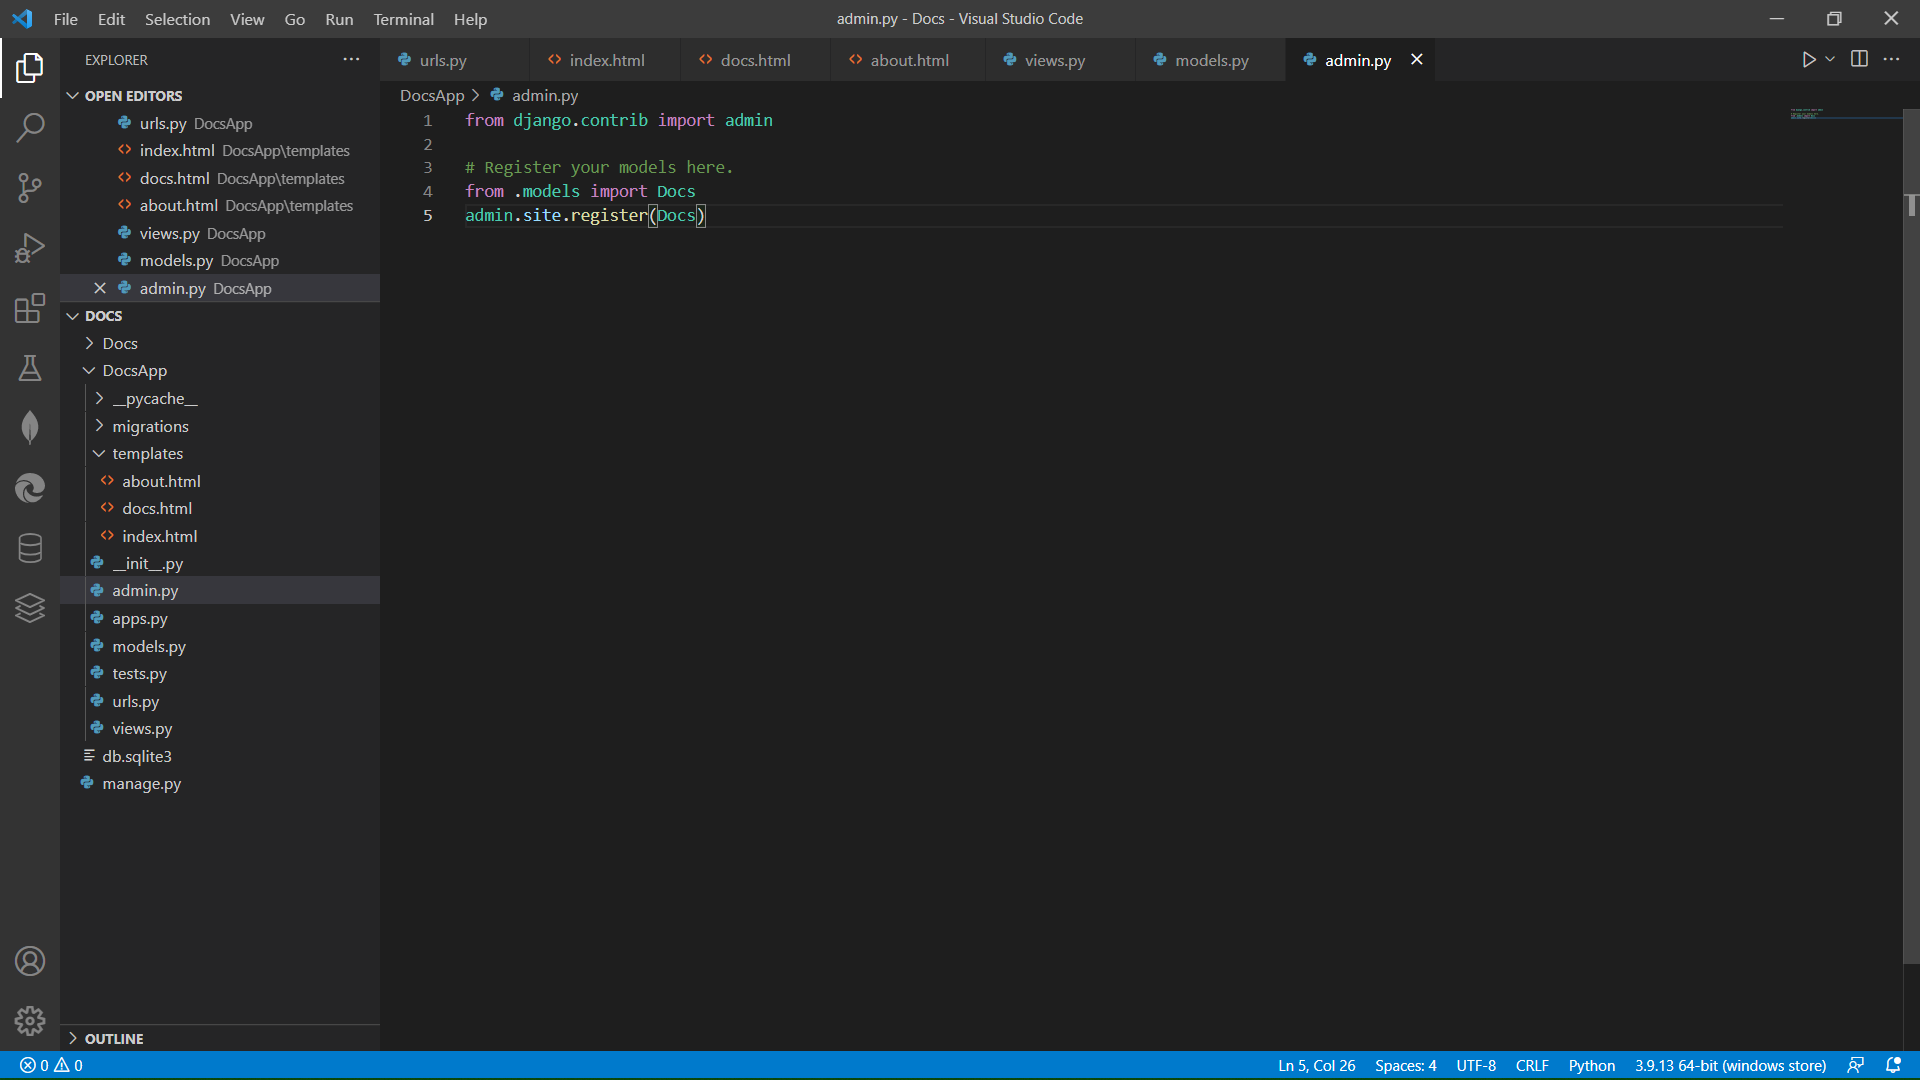Open Run and Debug view

click(x=30, y=248)
